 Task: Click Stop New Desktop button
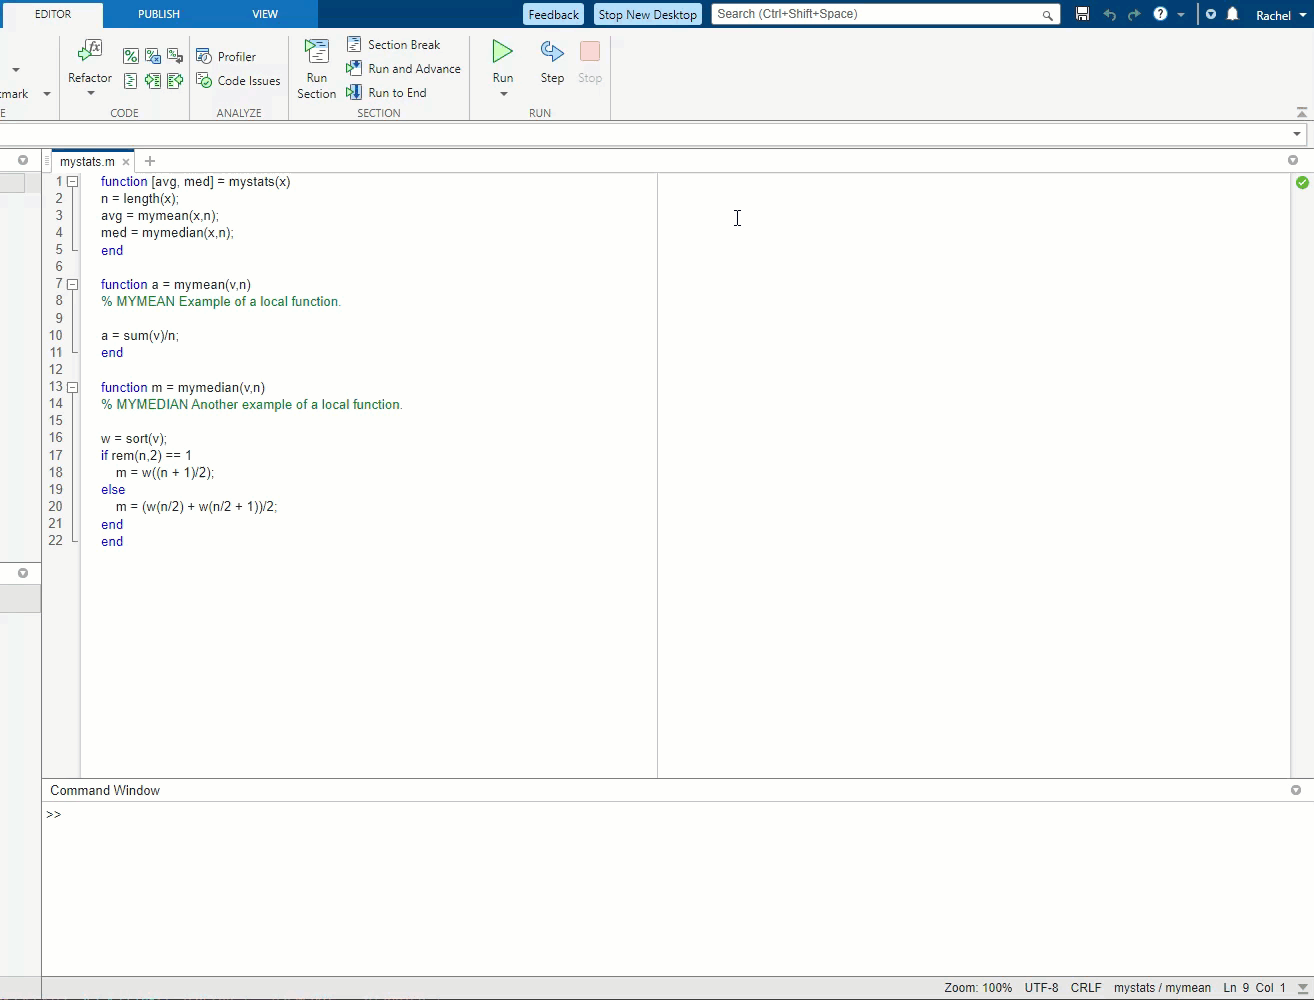click(x=647, y=14)
